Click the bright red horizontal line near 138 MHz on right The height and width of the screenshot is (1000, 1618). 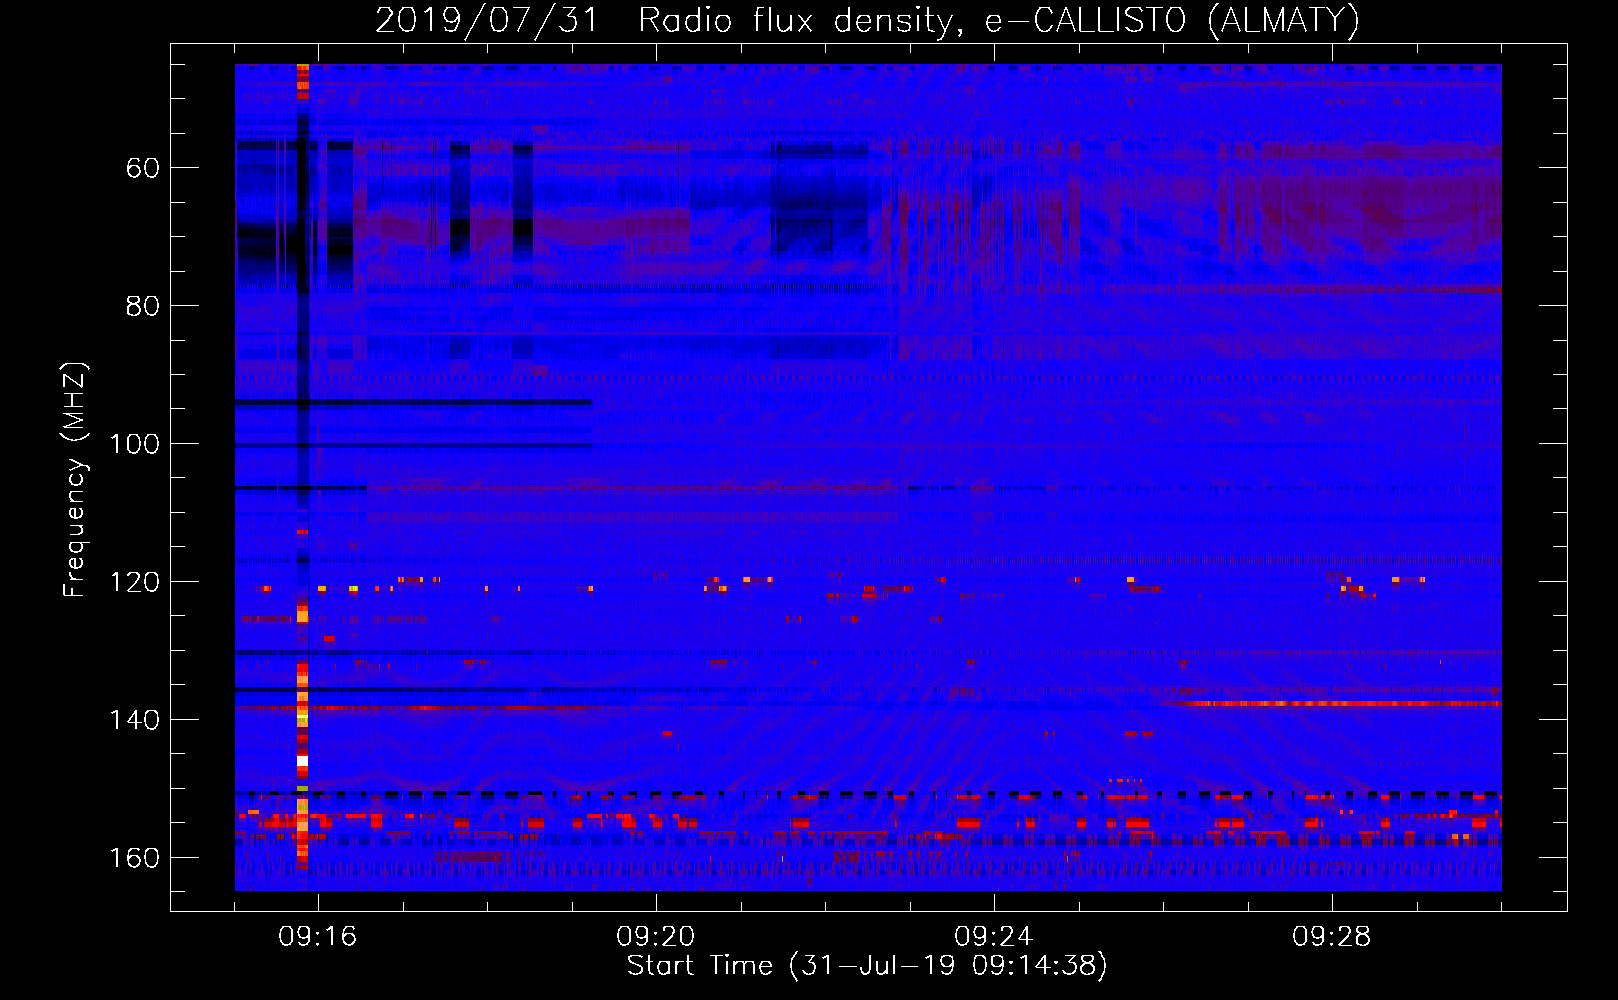[x=1335, y=703]
